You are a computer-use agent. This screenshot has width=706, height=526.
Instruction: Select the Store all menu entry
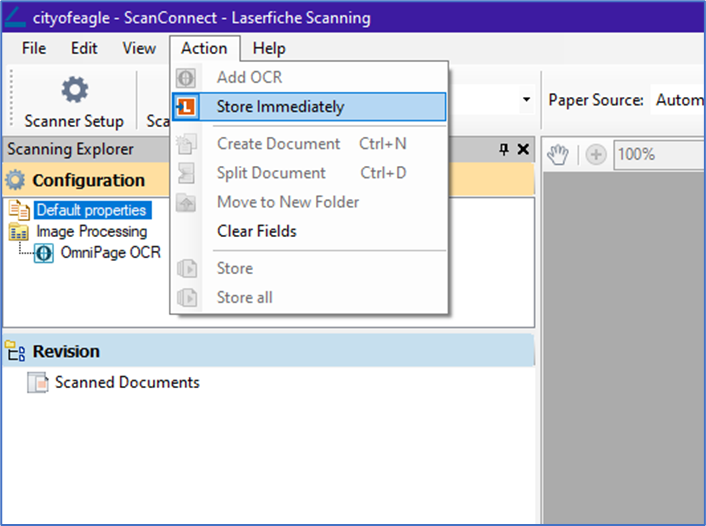pyautogui.click(x=309, y=298)
